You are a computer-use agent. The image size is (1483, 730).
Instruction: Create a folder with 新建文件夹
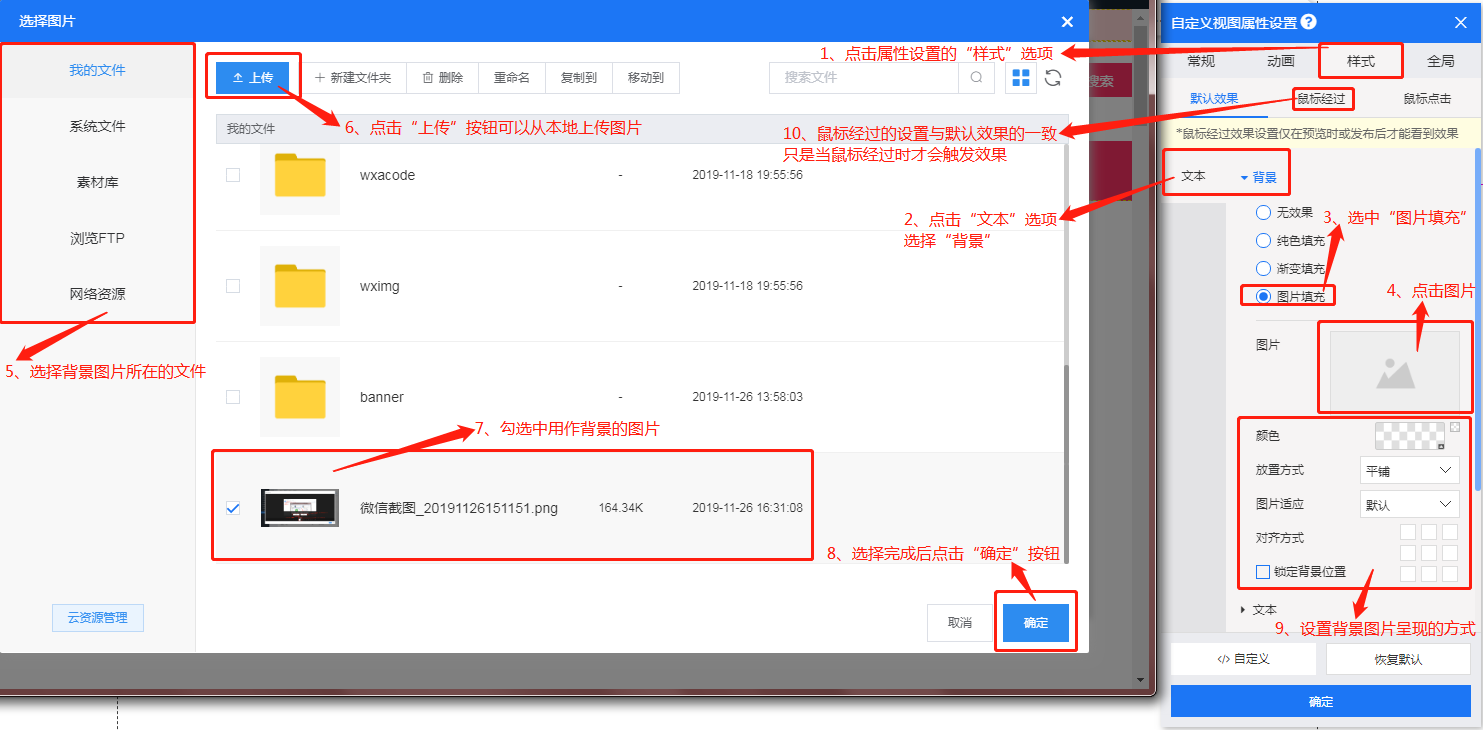point(352,78)
